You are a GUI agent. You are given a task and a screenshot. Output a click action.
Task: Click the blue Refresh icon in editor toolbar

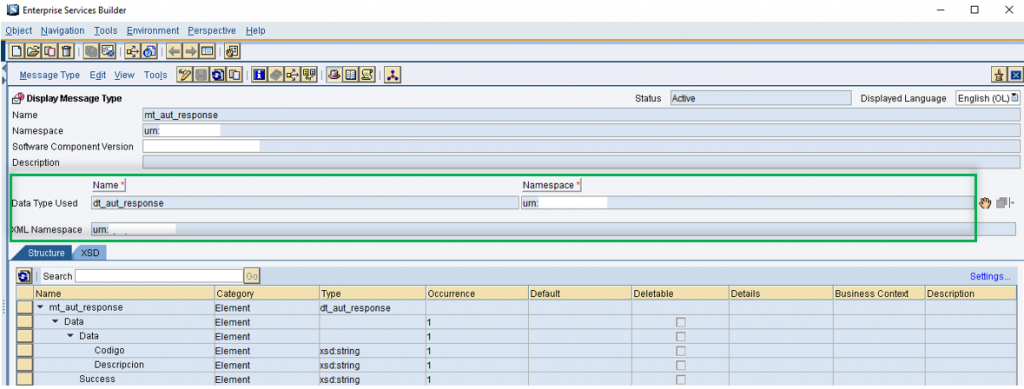point(217,75)
